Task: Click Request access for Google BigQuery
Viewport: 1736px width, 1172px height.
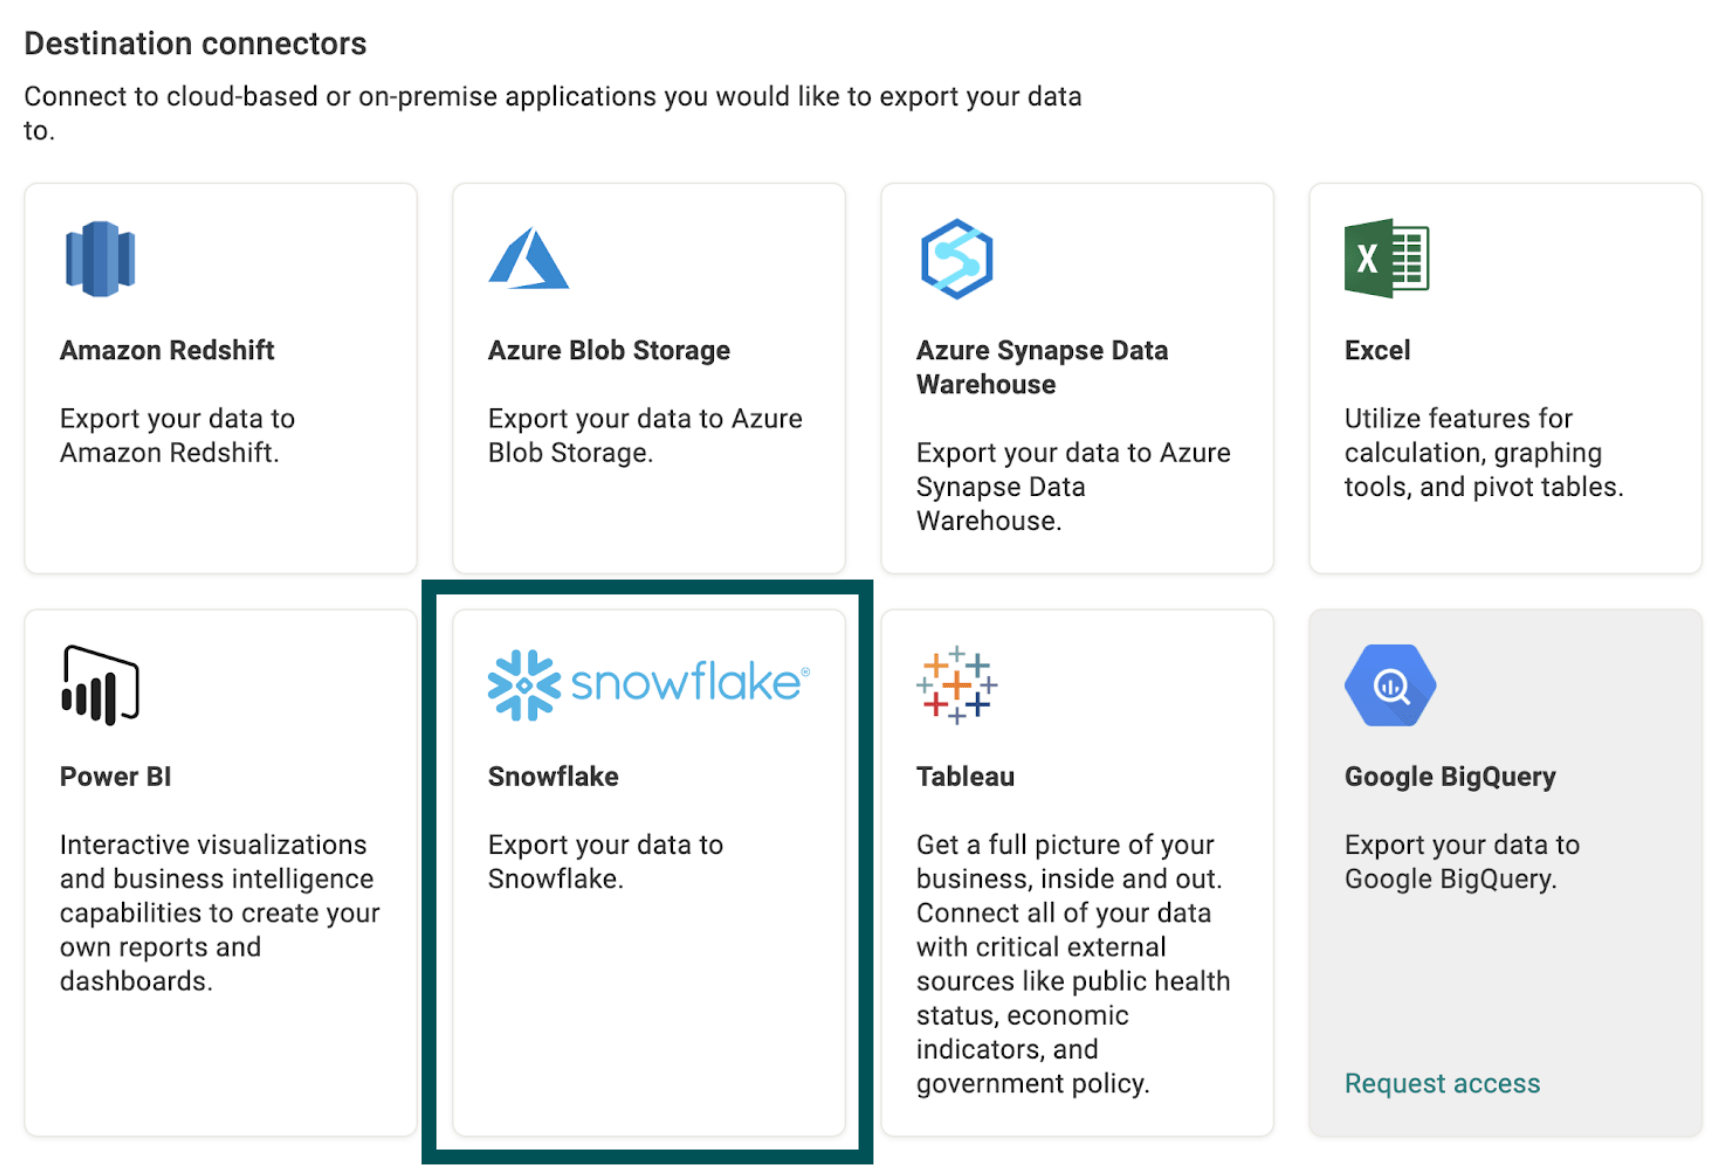Action: tap(1441, 1083)
